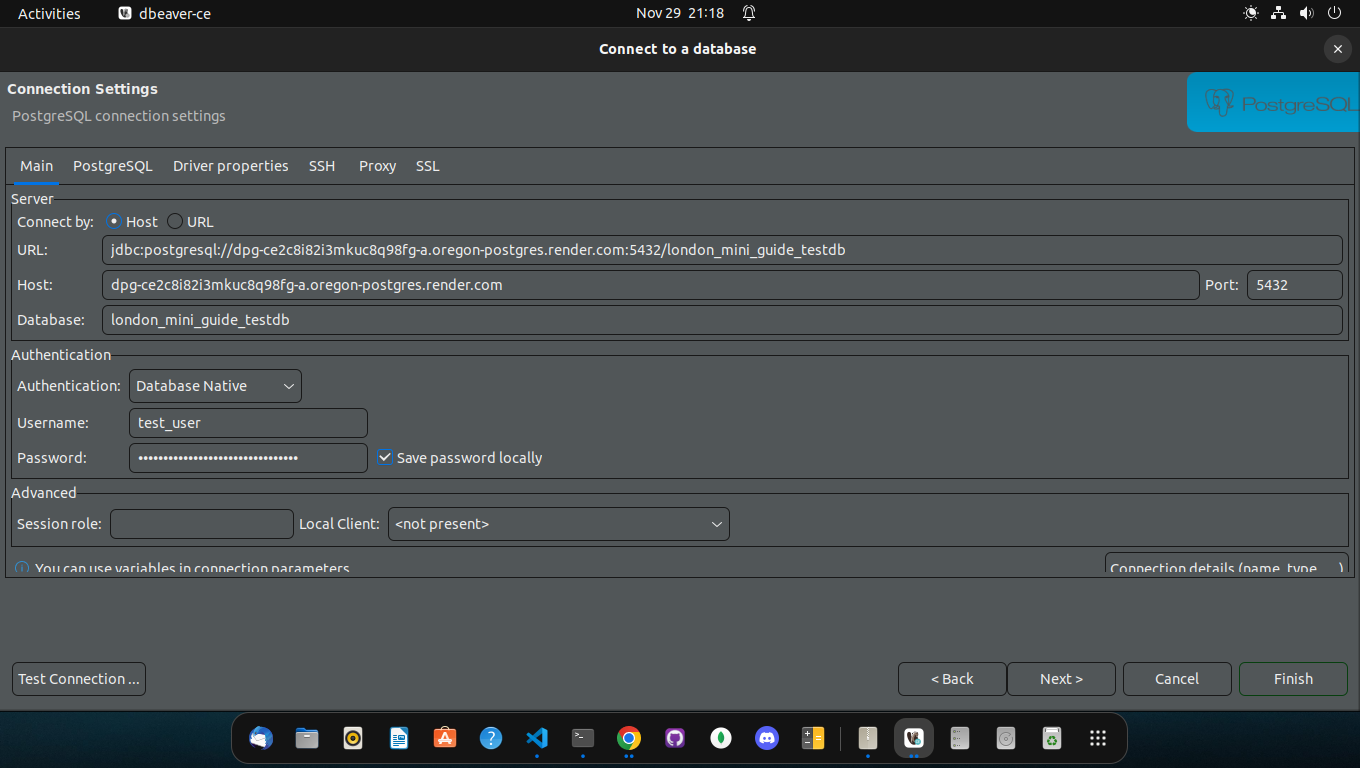Open the Show Applications grid

pyautogui.click(x=1097, y=738)
